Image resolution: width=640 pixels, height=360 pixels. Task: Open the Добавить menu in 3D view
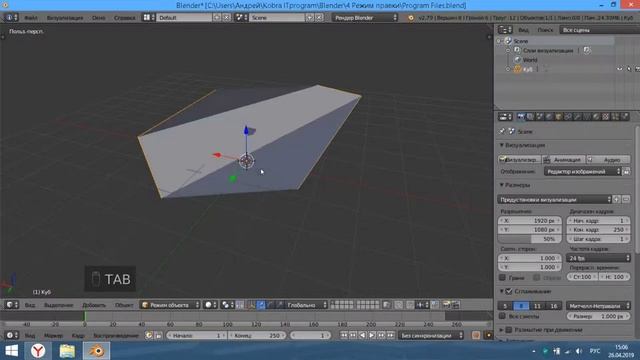coord(94,305)
